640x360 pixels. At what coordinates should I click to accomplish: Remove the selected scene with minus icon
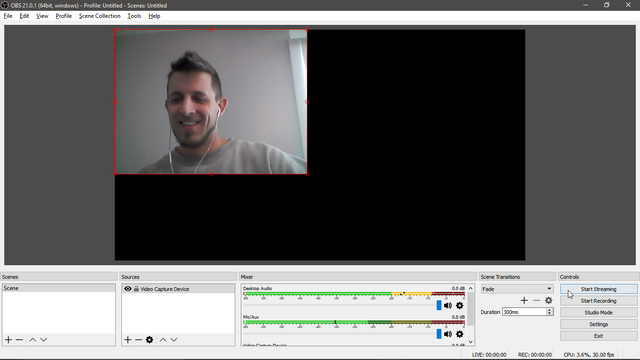(x=19, y=340)
